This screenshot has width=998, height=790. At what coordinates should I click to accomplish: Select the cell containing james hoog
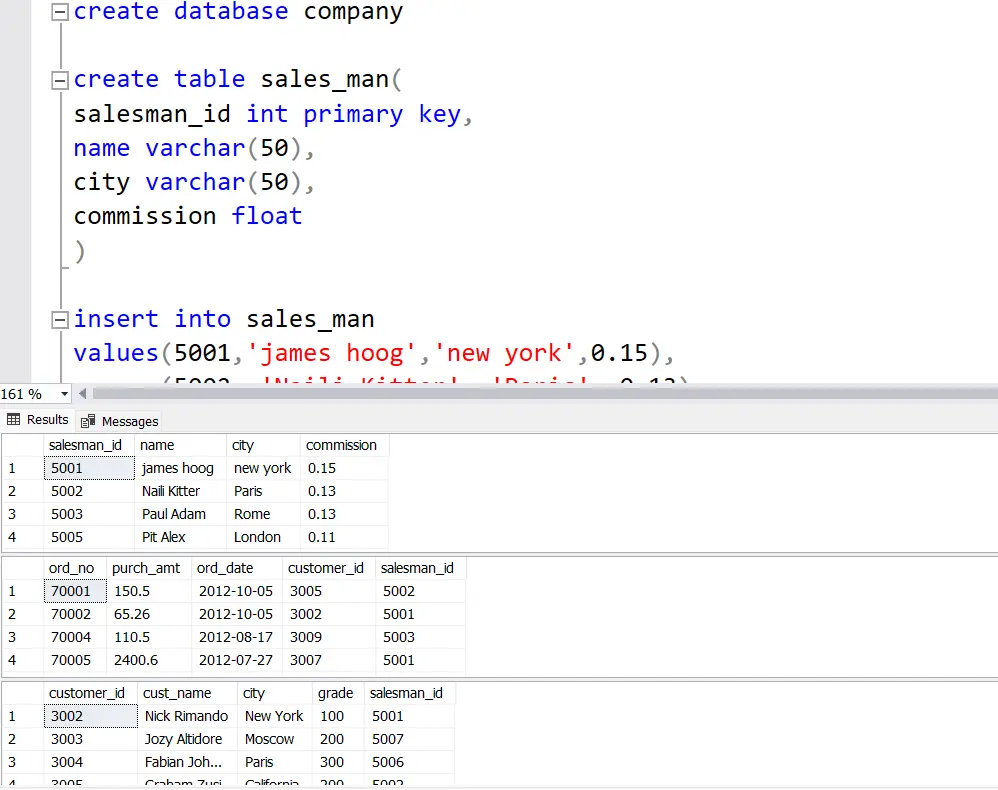[x=178, y=467]
